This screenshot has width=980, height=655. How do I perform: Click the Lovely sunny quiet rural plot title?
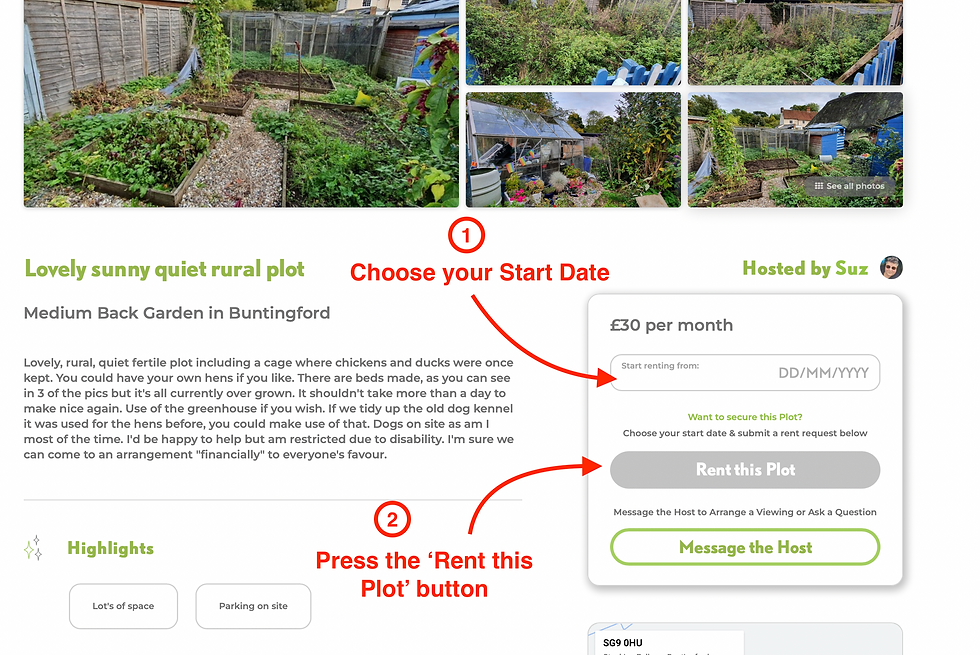click(164, 269)
